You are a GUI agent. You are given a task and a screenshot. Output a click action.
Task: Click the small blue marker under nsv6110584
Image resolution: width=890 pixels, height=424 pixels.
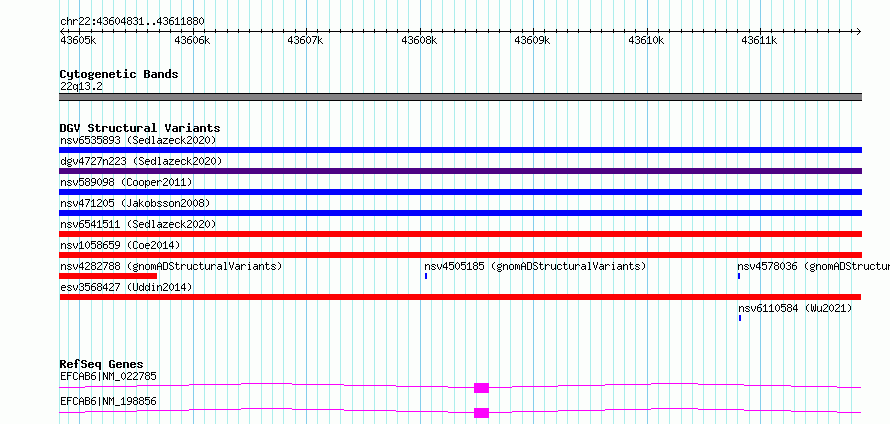click(740, 318)
